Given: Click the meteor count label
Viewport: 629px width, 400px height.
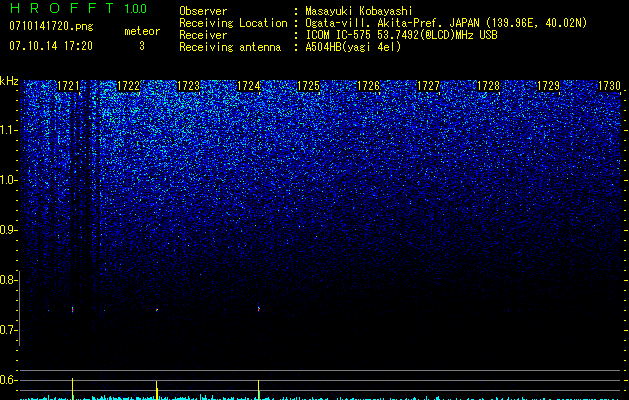Looking at the screenshot, I should (142, 31).
